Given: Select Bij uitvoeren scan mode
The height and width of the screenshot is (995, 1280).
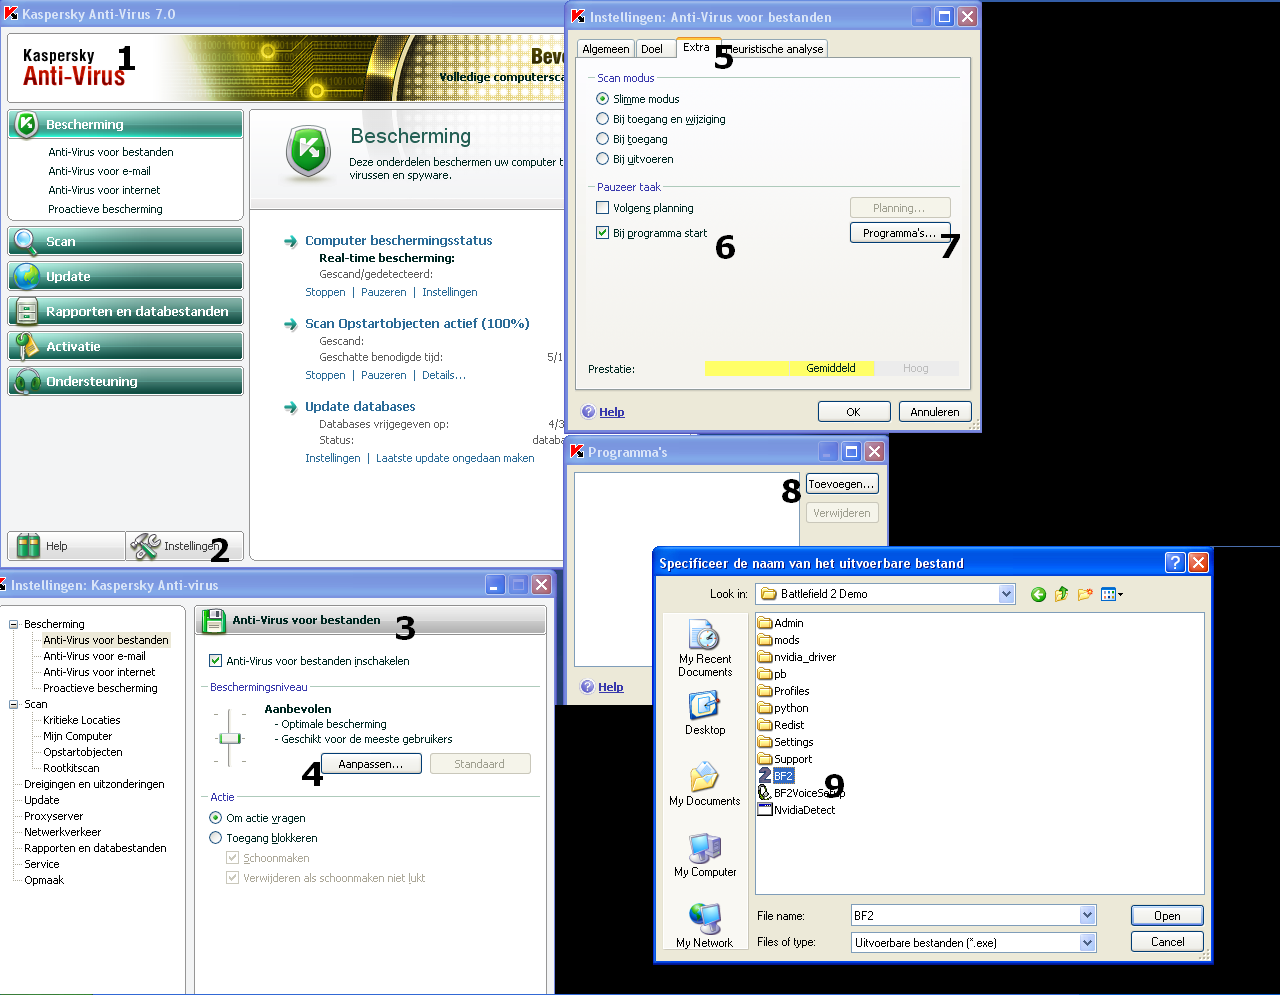Looking at the screenshot, I should 602,159.
